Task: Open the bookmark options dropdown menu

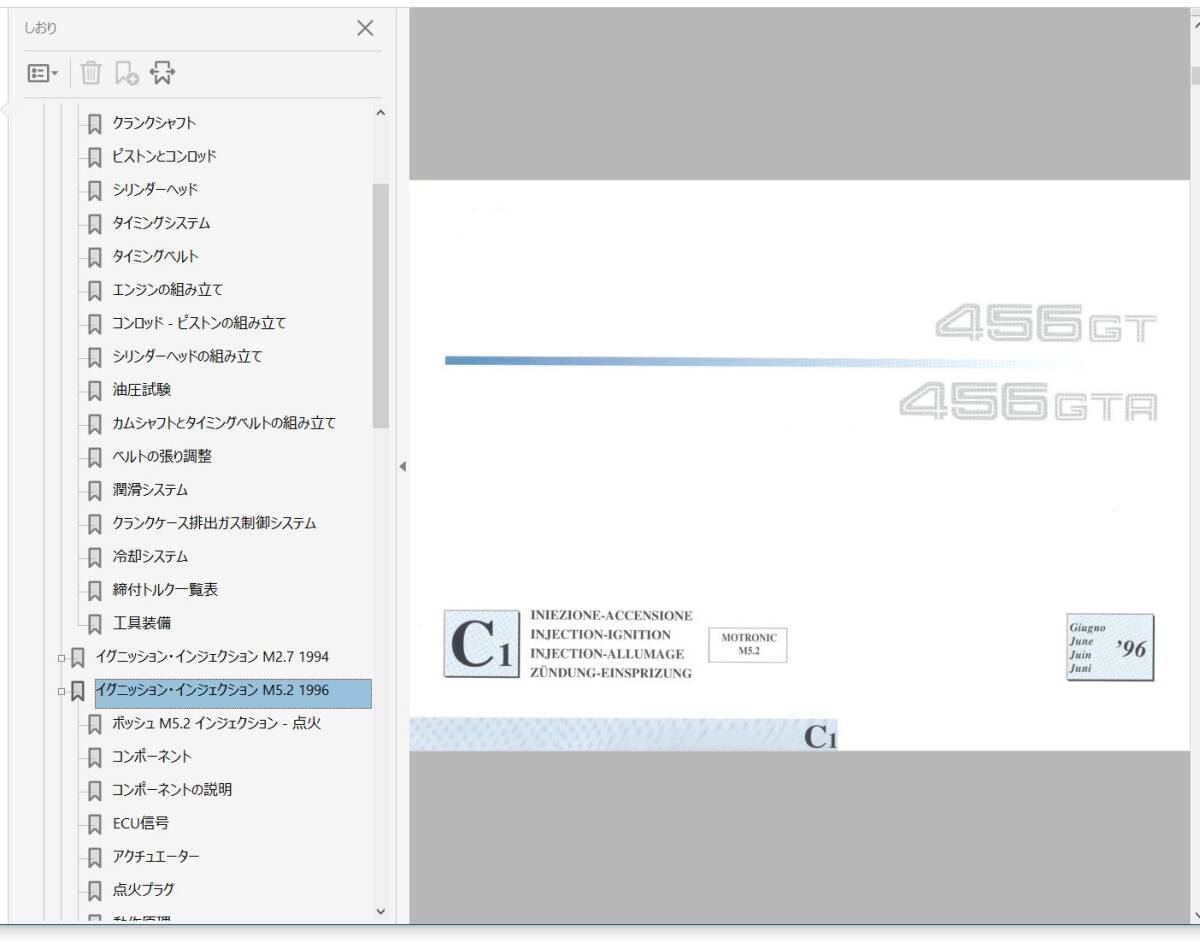Action: [43, 73]
